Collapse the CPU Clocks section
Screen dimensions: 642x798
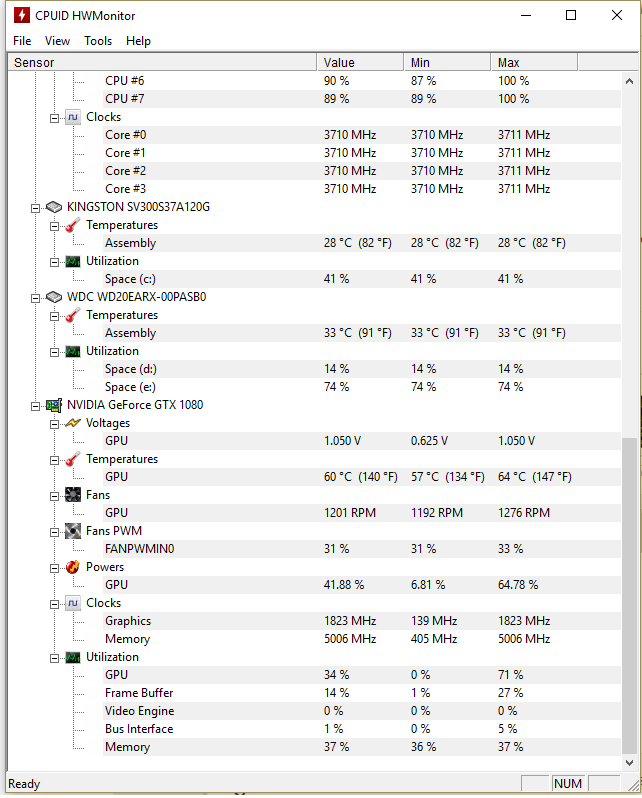tap(54, 119)
